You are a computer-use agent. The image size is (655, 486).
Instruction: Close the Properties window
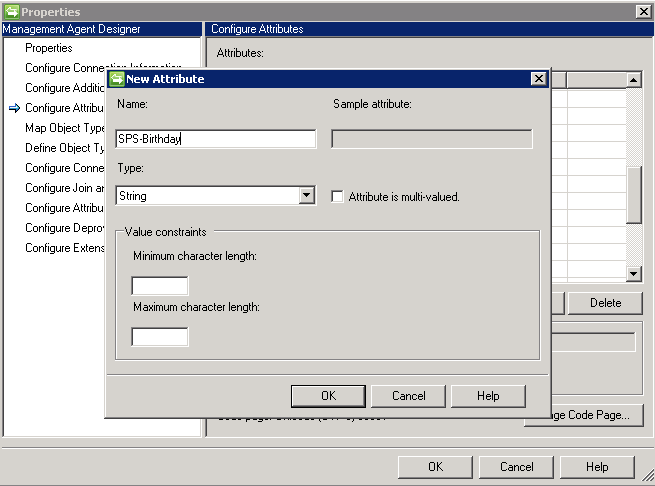coord(644,11)
